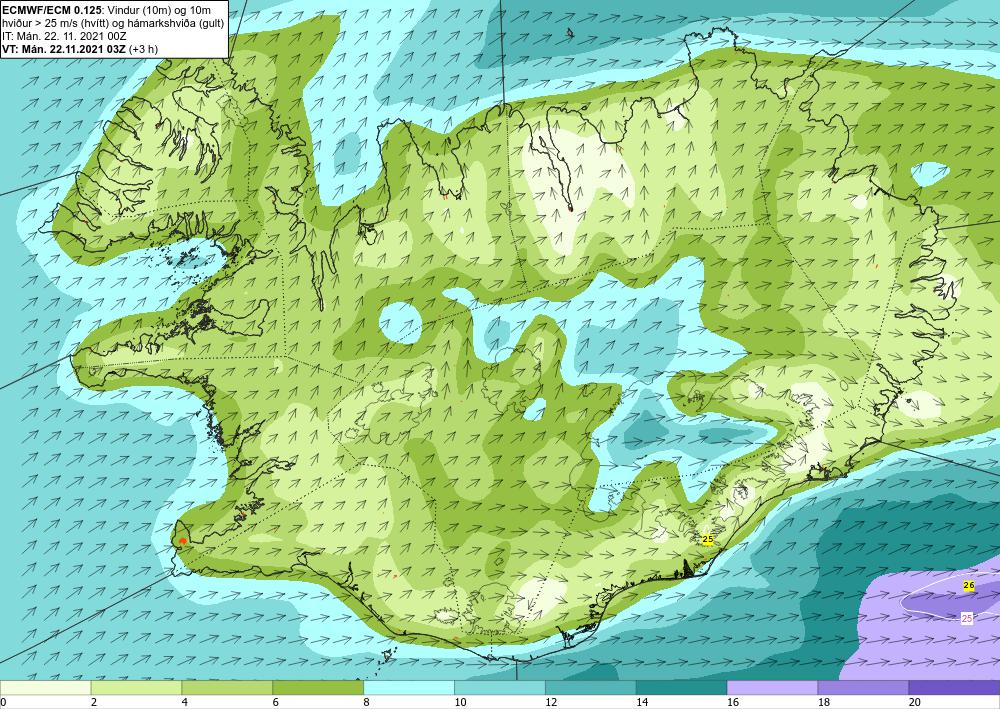Screen dimensions: 1000x709
Task: Click the dark purple swatch above 20 m/s
Action: point(954,688)
